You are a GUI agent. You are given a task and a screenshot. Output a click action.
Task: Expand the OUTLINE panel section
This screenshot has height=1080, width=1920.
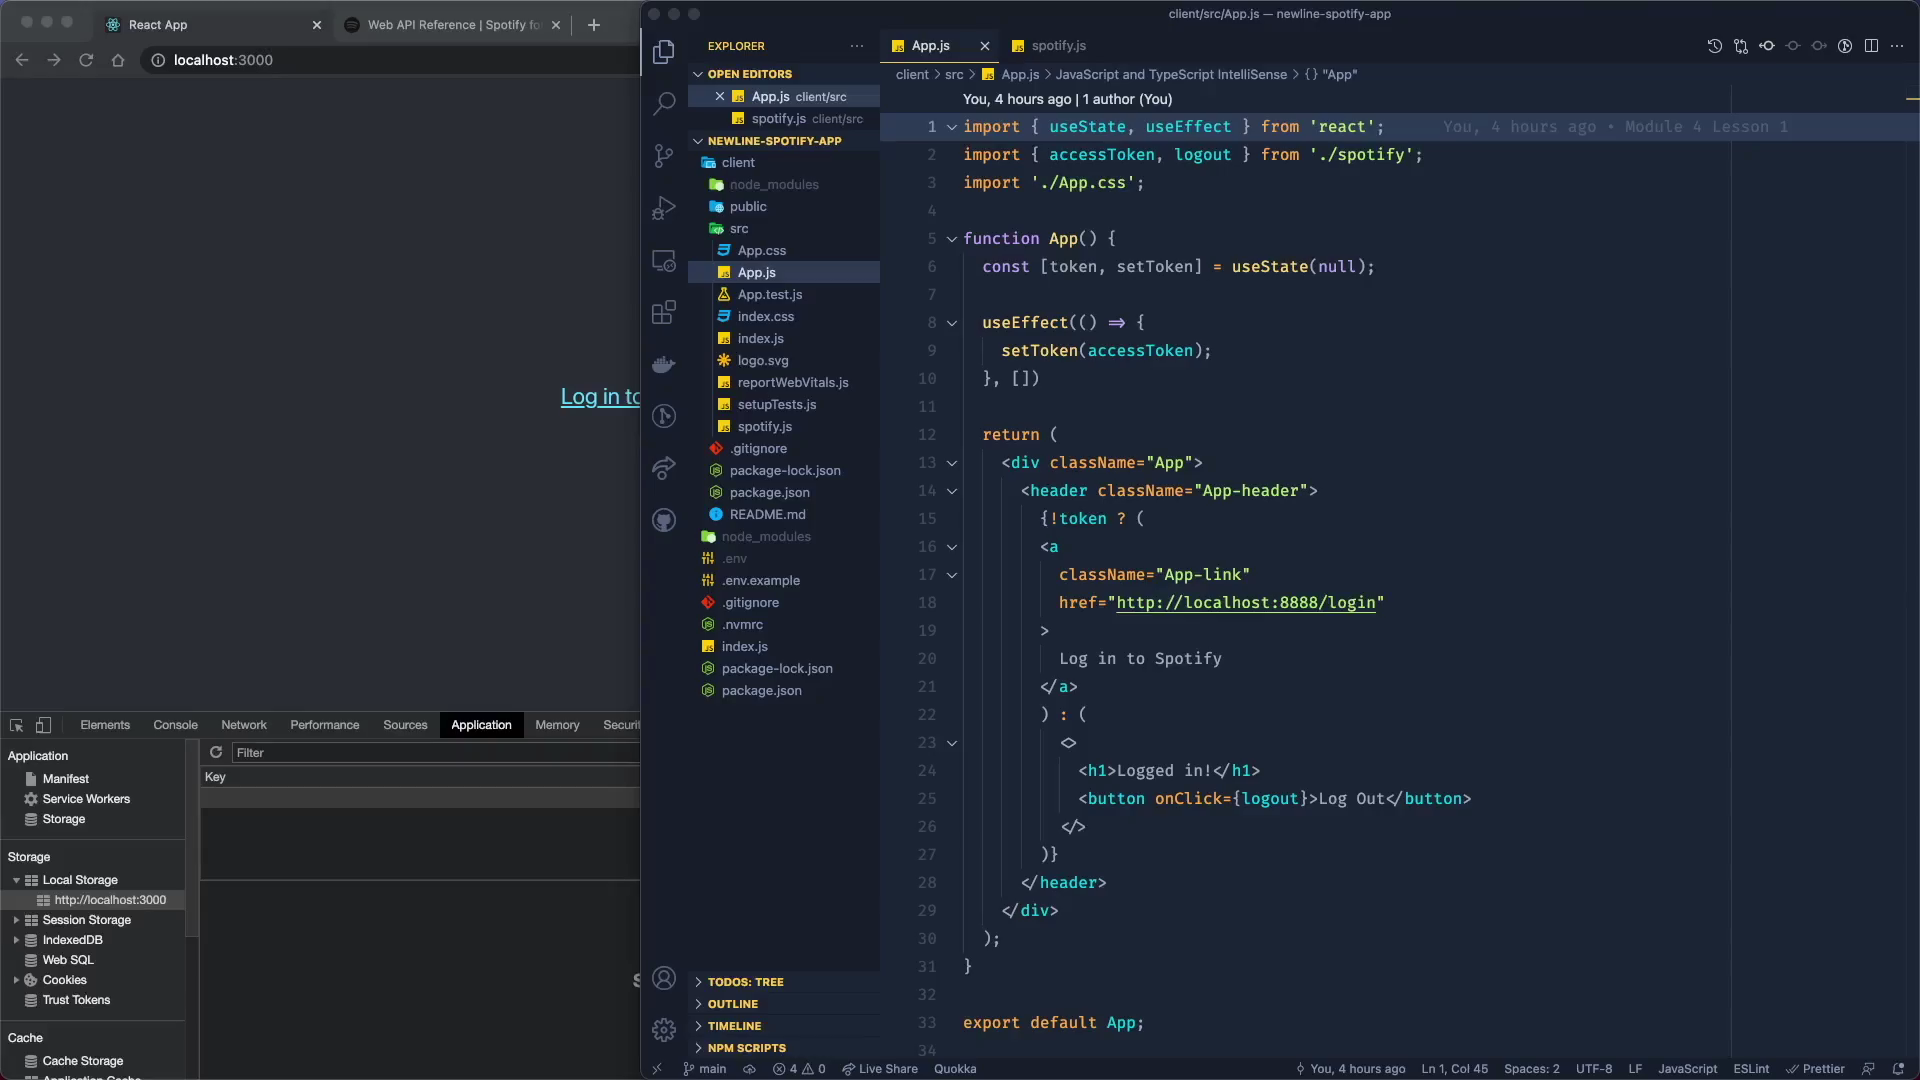(x=732, y=1002)
